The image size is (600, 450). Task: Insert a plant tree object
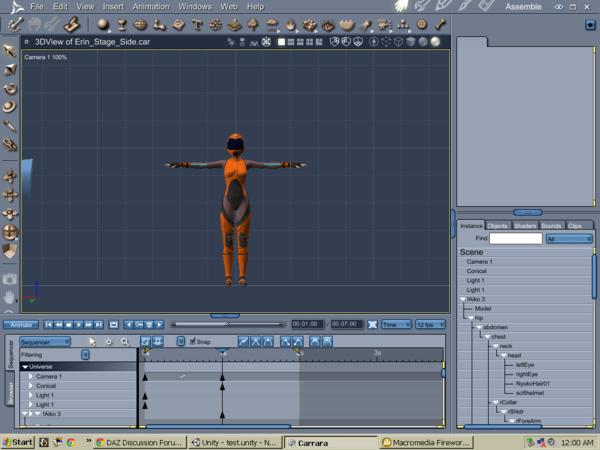253,25
